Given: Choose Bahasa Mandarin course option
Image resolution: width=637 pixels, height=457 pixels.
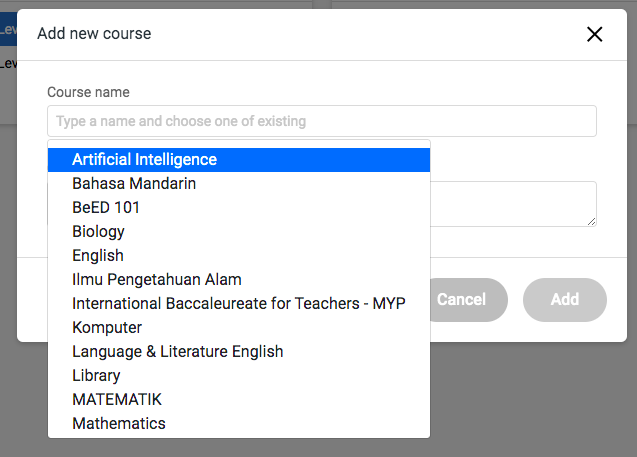Looking at the screenshot, I should tap(239, 184).
